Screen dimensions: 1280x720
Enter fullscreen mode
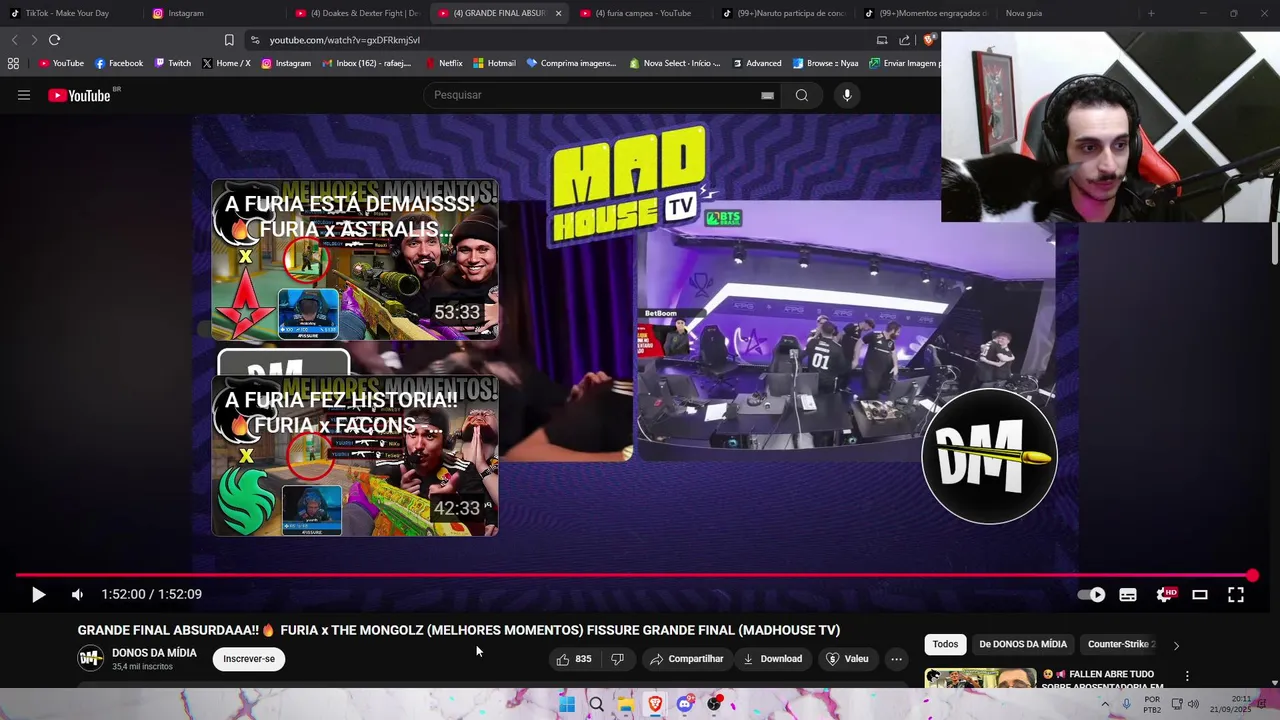pos(1236,594)
